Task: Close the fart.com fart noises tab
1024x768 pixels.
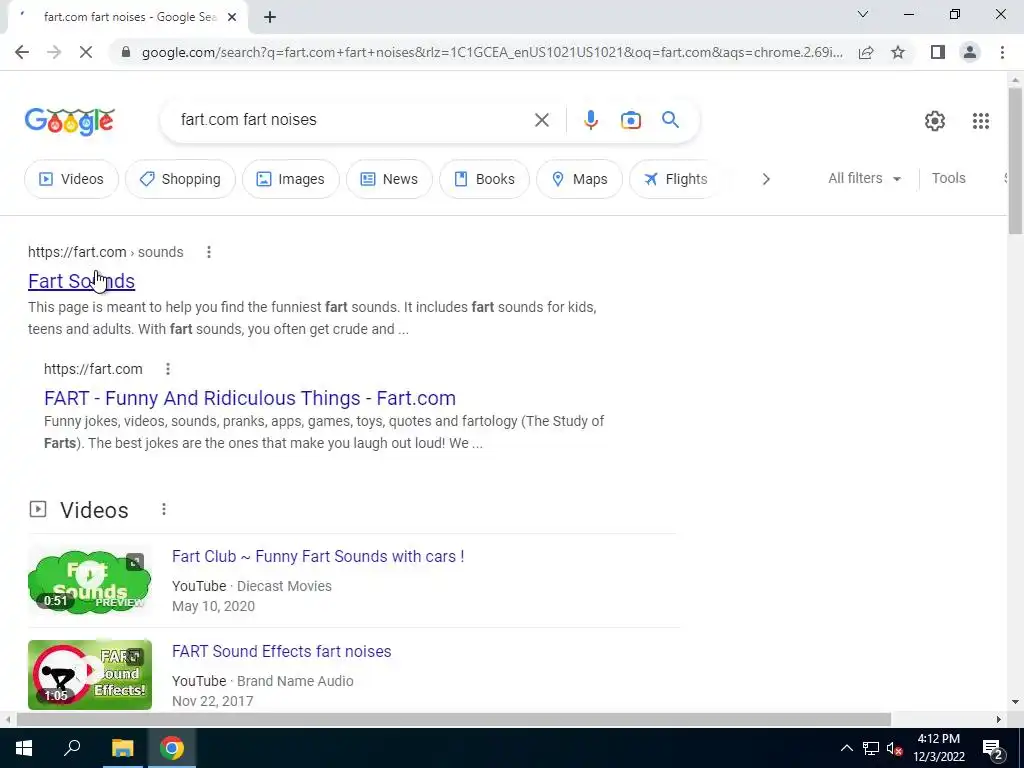Action: pos(232,18)
